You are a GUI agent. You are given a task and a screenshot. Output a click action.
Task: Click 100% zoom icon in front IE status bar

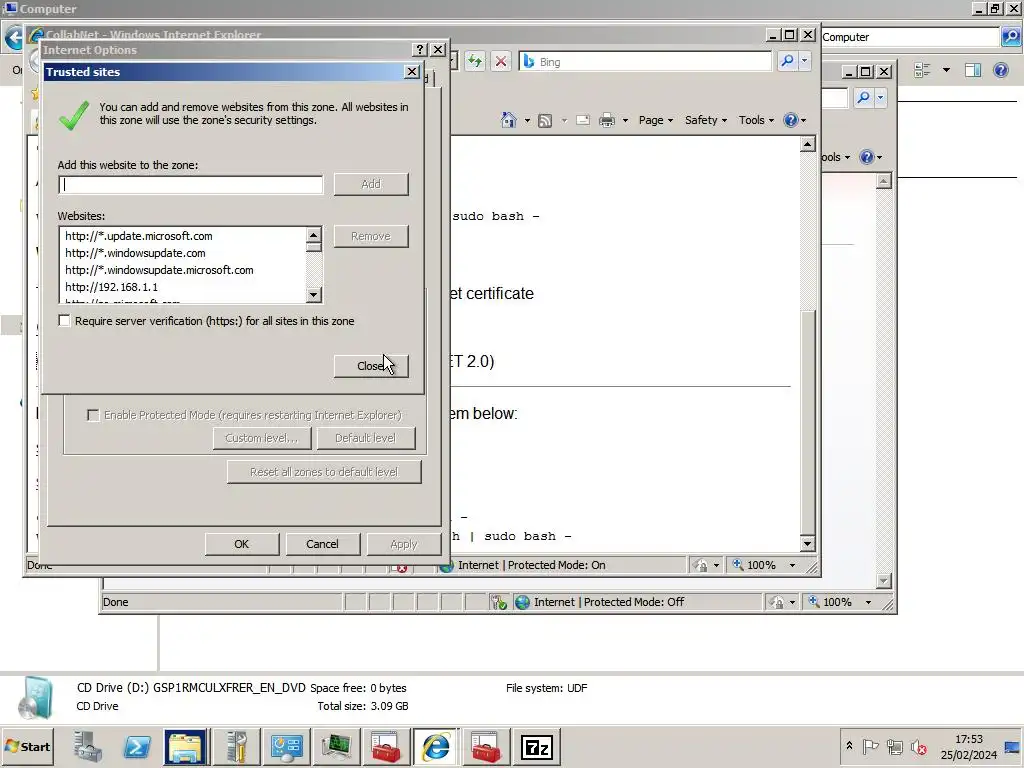pos(738,564)
